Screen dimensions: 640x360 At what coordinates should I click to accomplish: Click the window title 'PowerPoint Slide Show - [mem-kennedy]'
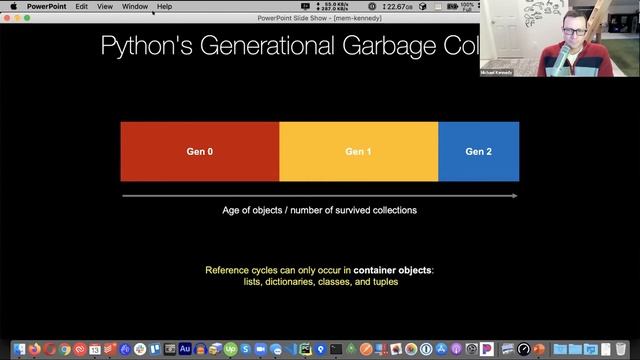320,18
